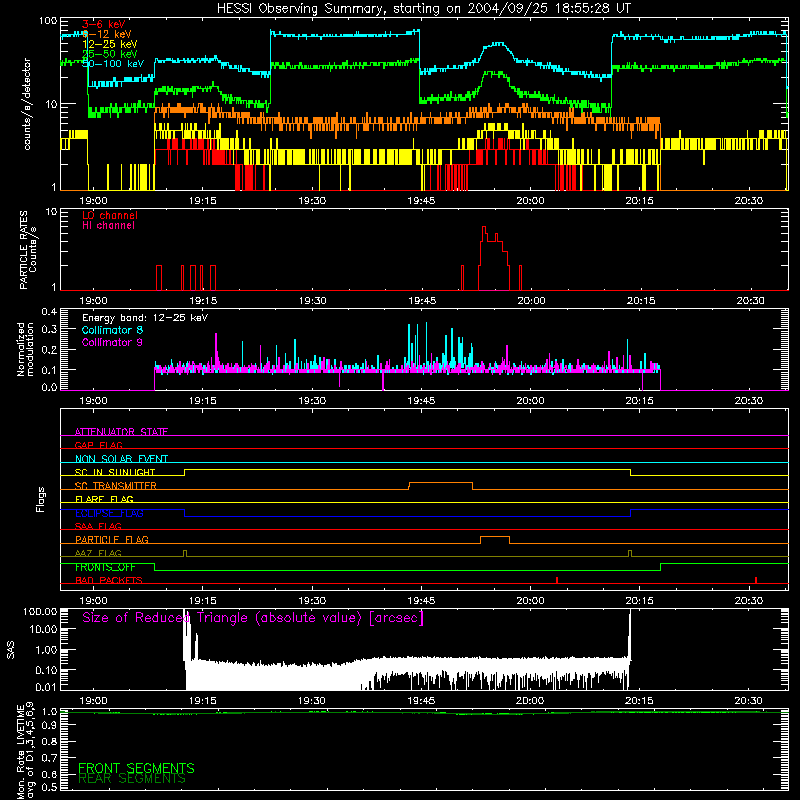Click the SC_TRANSMITTER flag label
800x800 pixels.
pos(116,485)
